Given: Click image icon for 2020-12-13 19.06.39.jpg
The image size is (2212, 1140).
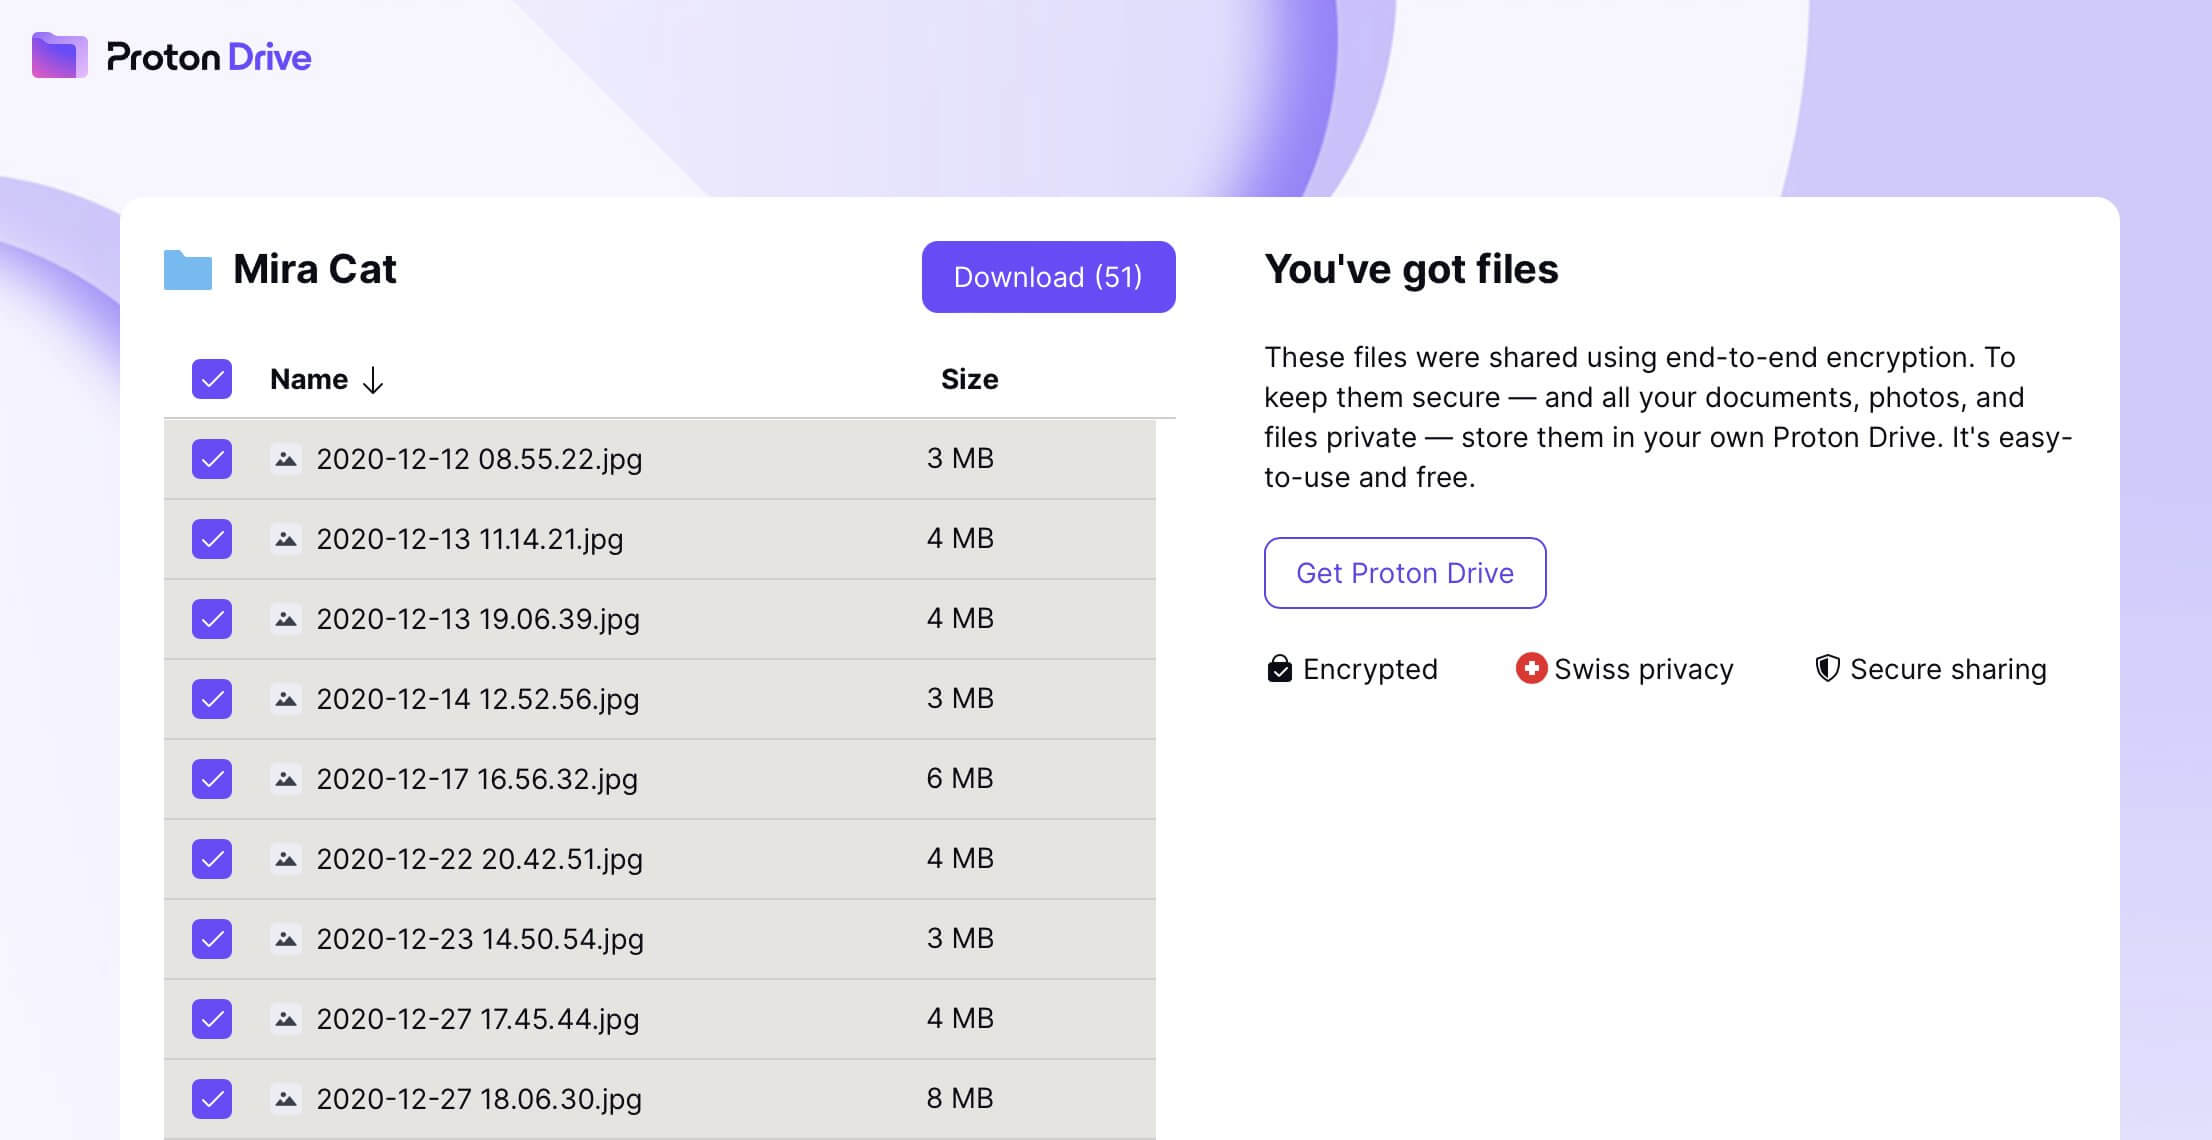Looking at the screenshot, I should tap(286, 619).
